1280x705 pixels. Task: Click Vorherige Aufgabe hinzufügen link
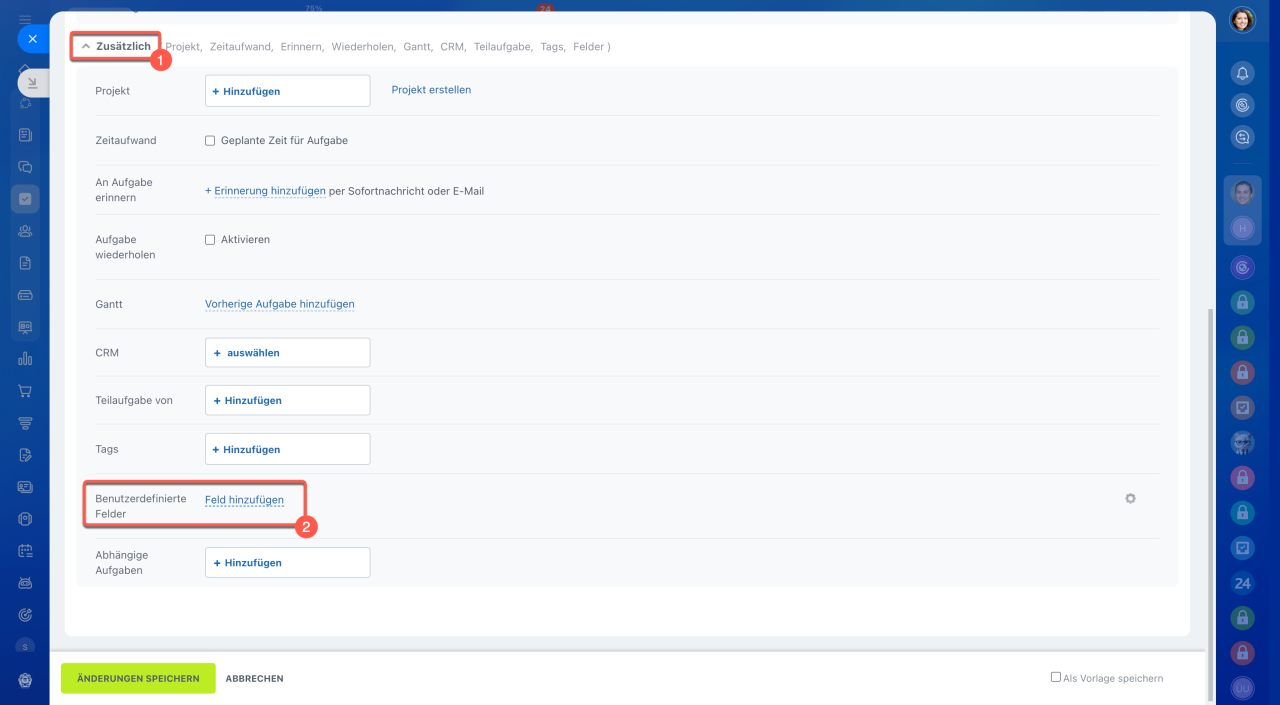click(x=280, y=304)
